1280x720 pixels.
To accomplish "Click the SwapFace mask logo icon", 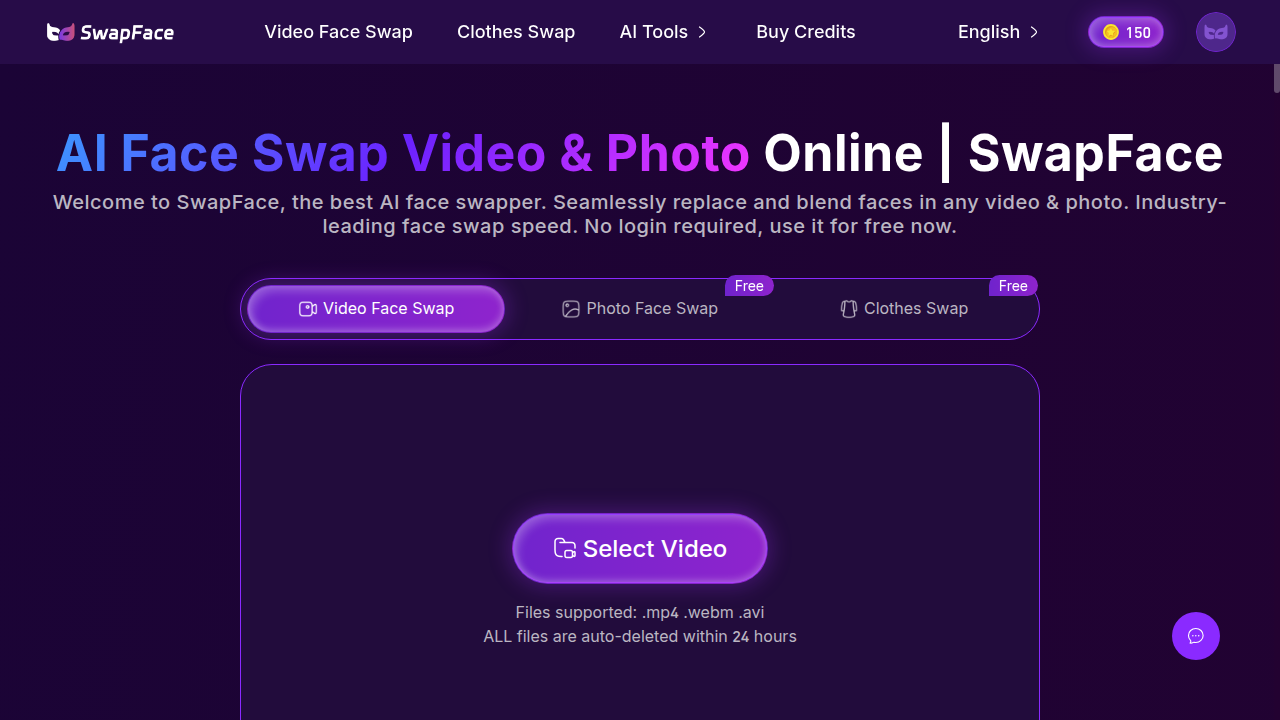I will tap(60, 32).
